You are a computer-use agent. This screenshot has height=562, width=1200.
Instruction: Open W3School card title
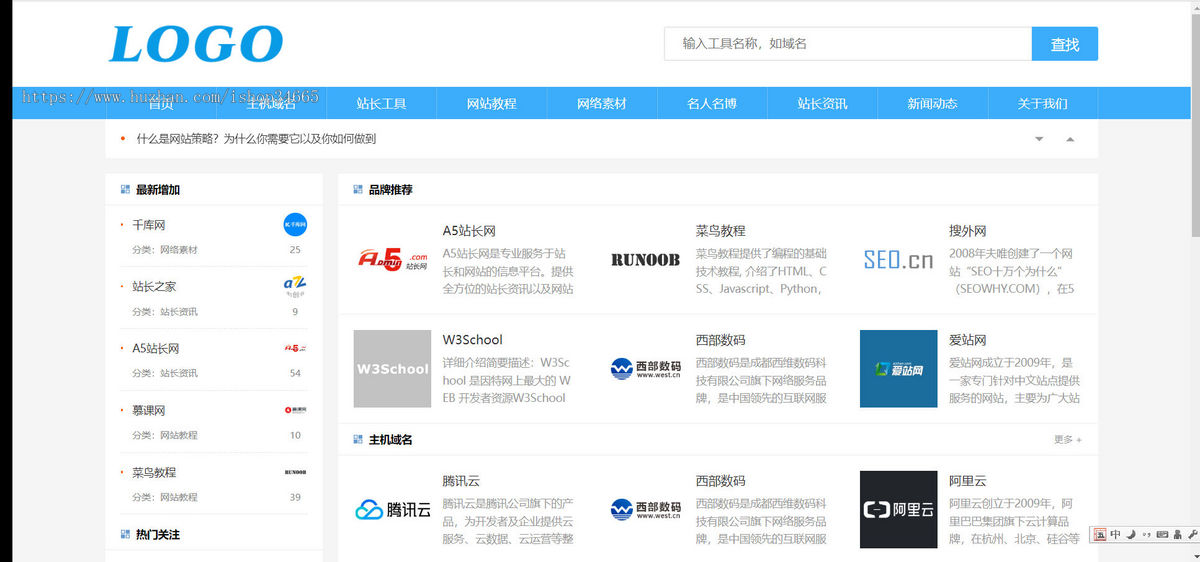click(x=473, y=339)
